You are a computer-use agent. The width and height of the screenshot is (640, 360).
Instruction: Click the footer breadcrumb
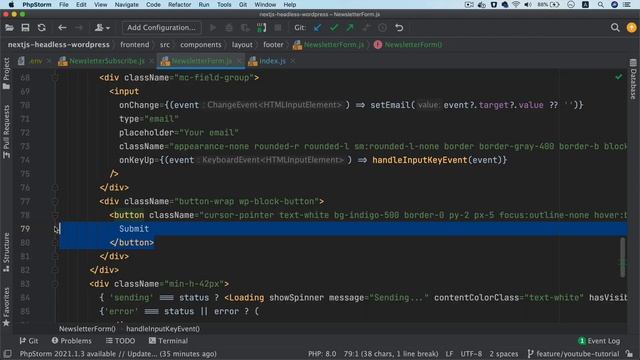point(273,44)
